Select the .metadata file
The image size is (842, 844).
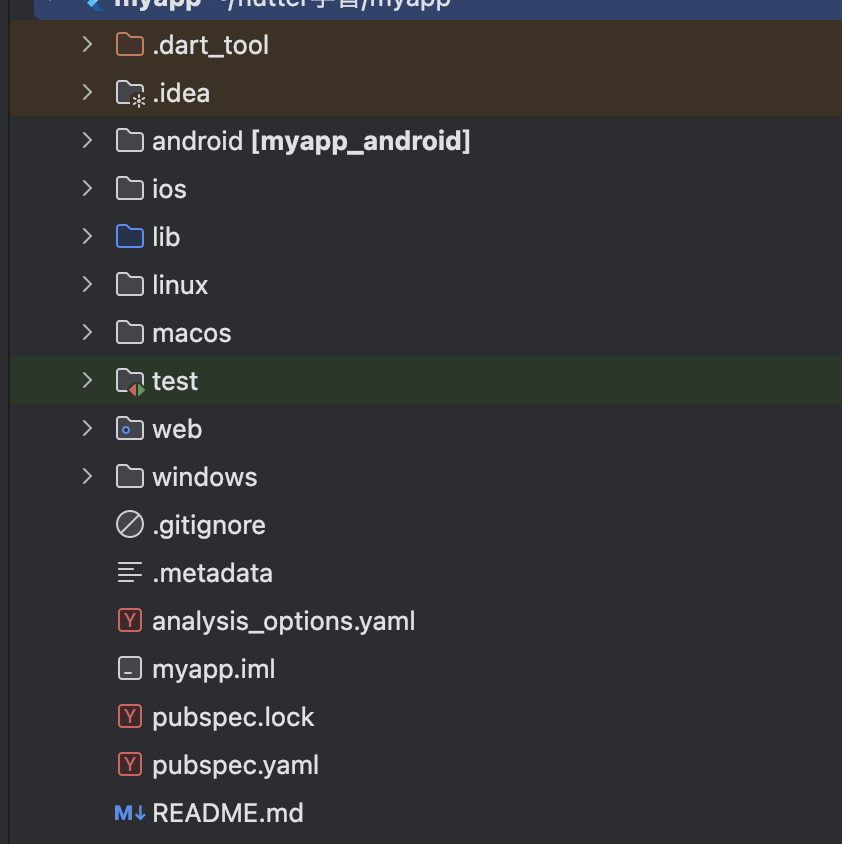point(212,573)
